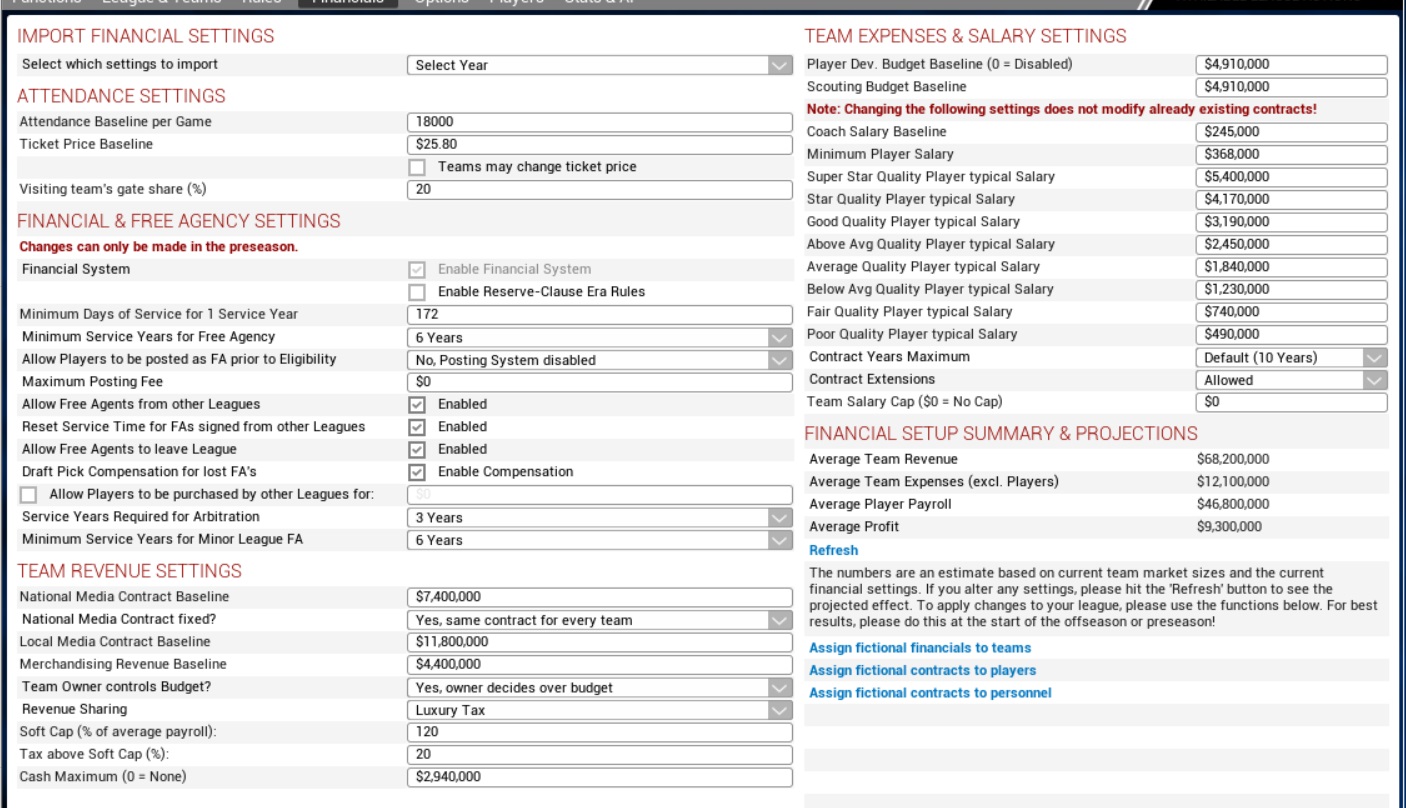Screen dimensions: 1406x808
Task: Uncheck Allow Free Agents to leave League
Action: (x=417, y=450)
